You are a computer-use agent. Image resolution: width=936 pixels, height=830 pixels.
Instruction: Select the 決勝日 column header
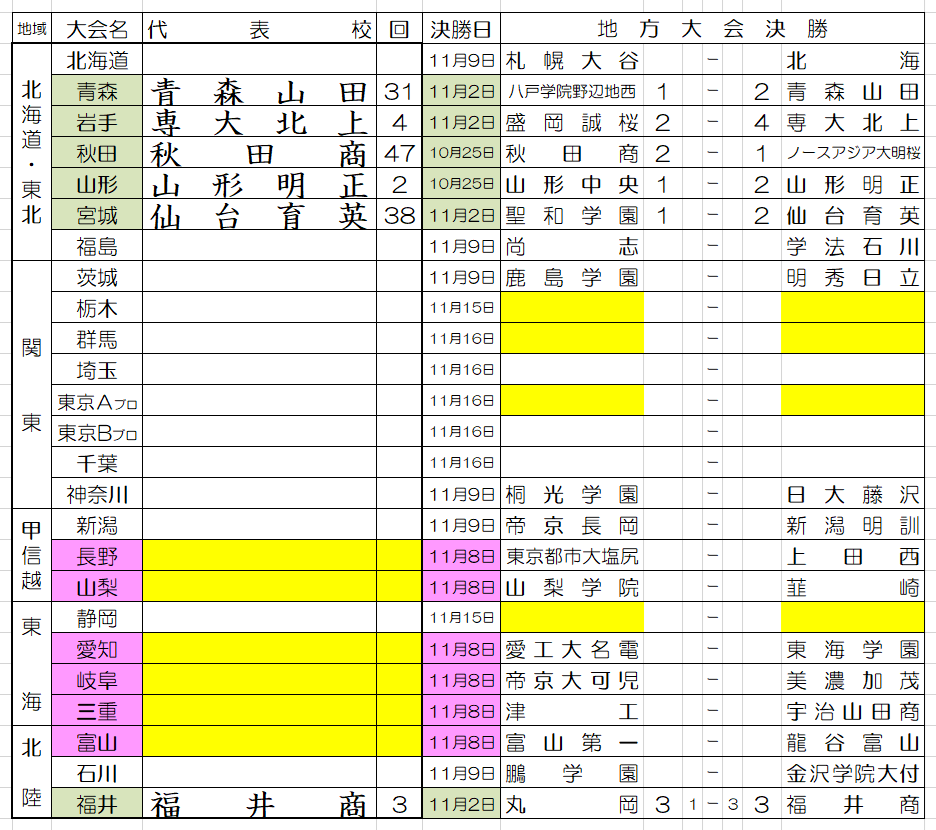[x=461, y=29]
